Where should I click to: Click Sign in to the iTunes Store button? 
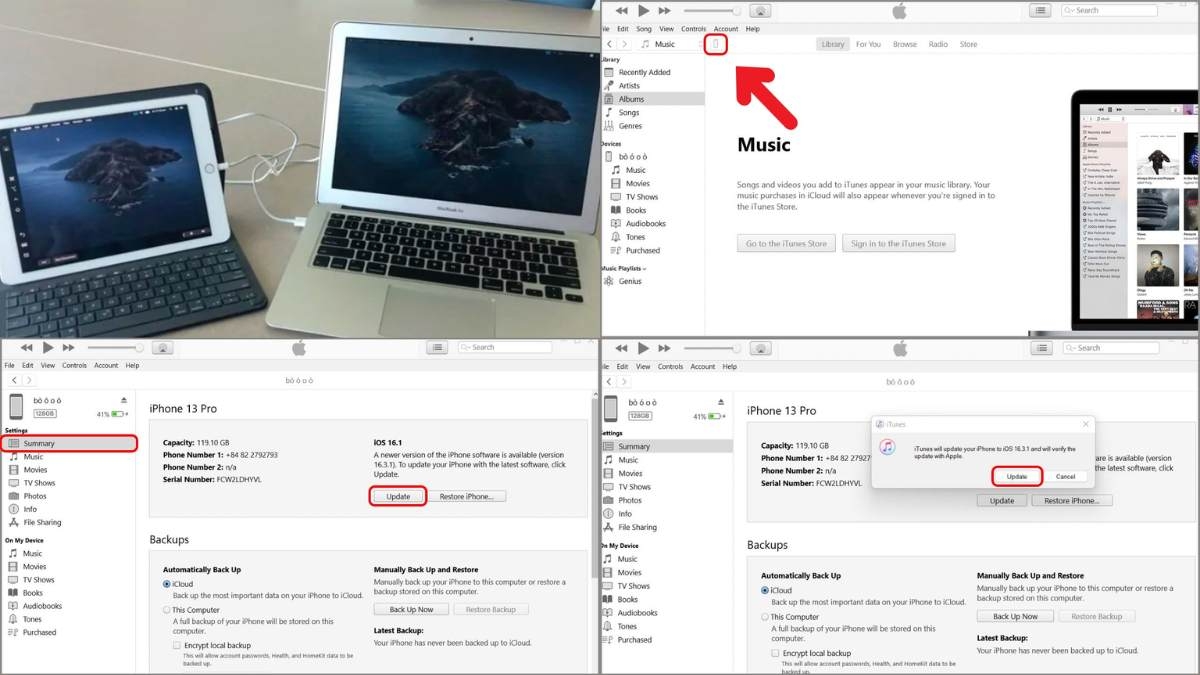tap(898, 243)
